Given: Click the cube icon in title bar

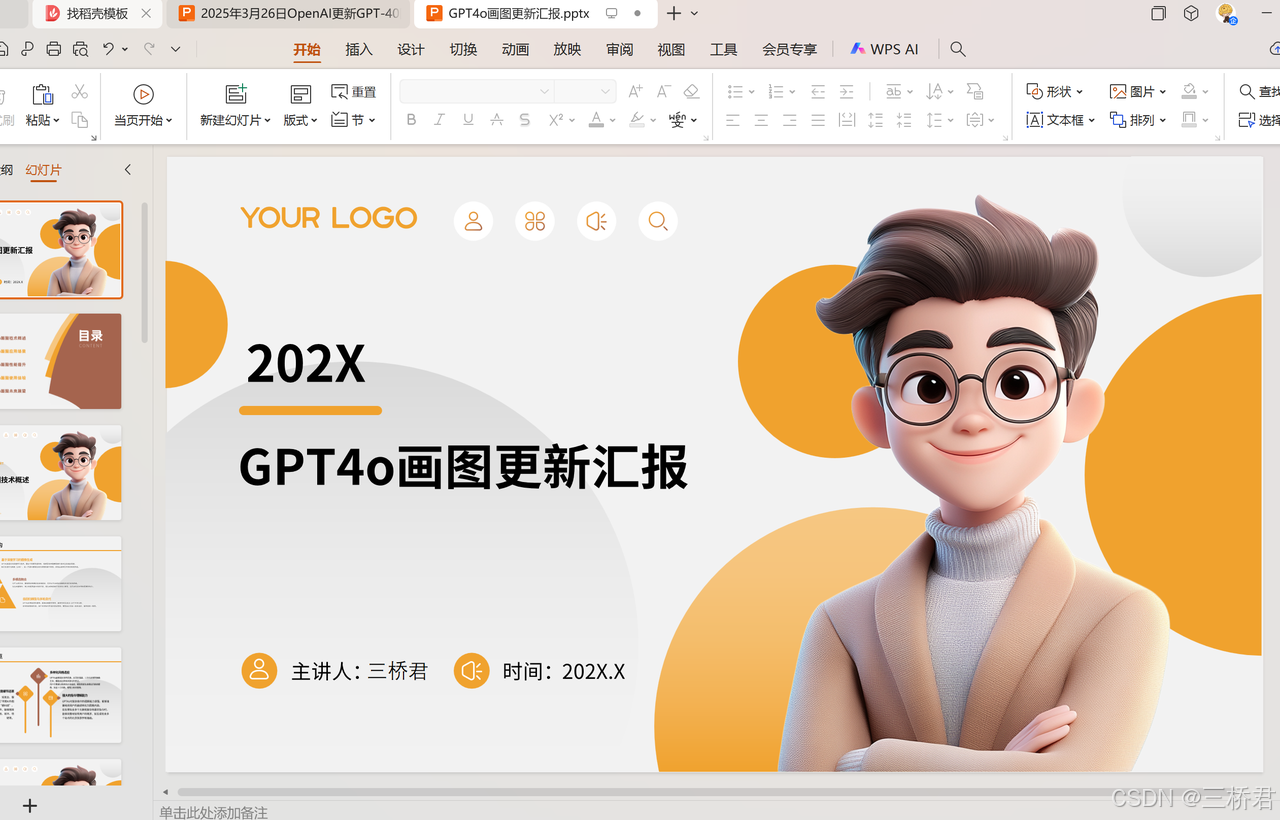Looking at the screenshot, I should tap(1191, 14).
